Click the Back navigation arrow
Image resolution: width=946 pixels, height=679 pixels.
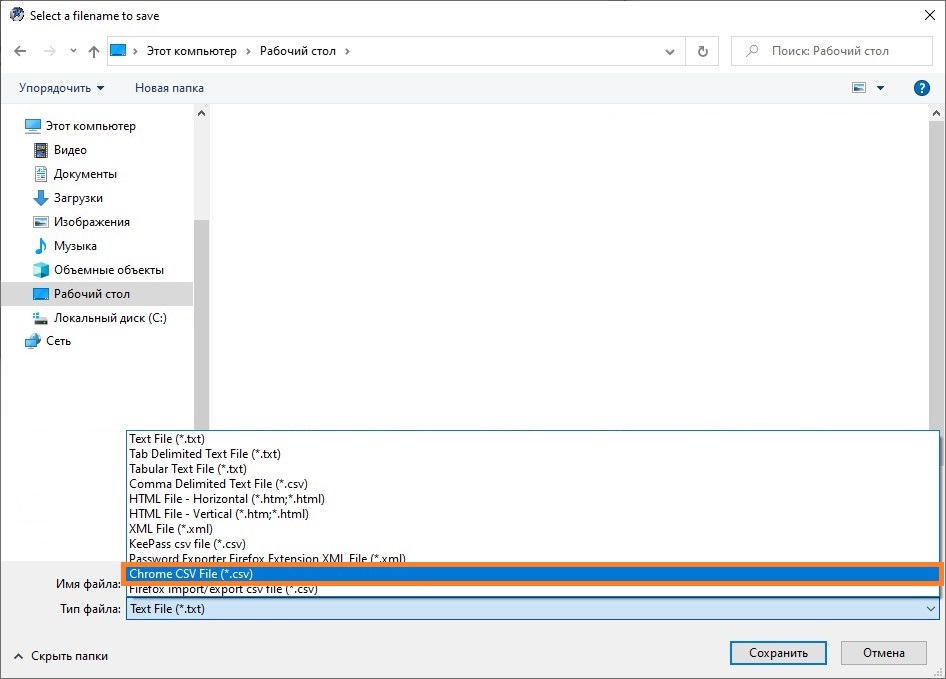pos(21,51)
